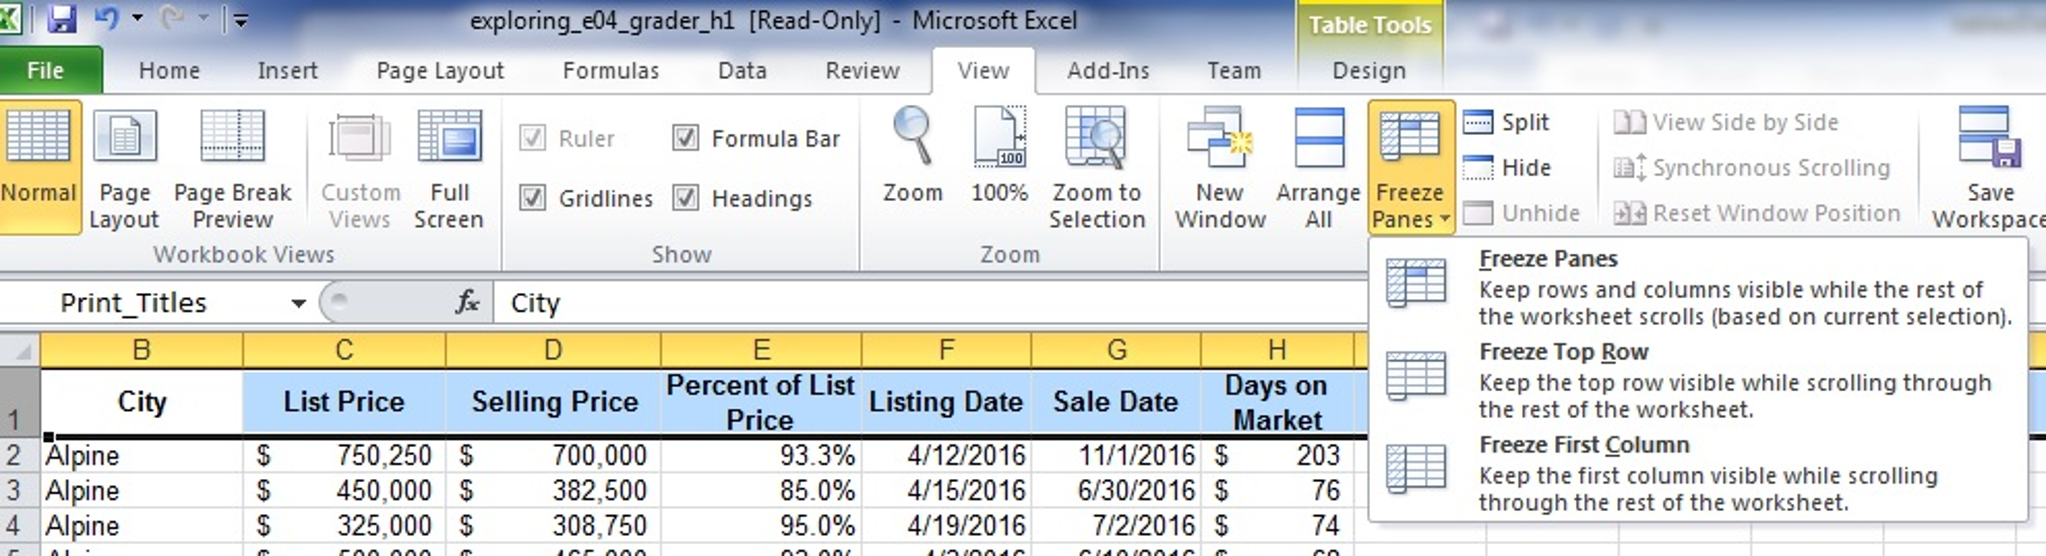Click the Undo icon in the title bar

pos(108,18)
